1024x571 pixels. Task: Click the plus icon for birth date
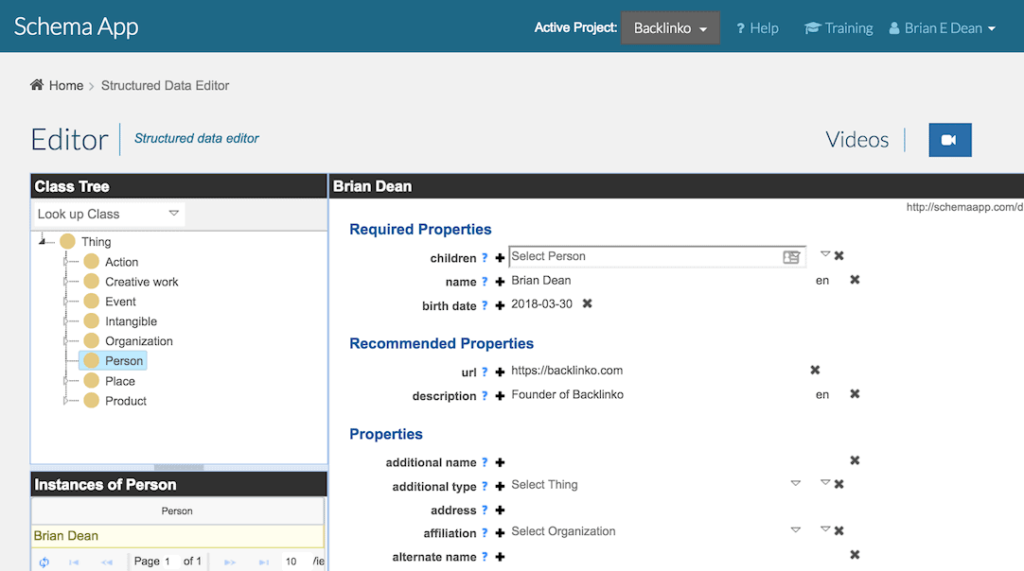pyautogui.click(x=500, y=305)
